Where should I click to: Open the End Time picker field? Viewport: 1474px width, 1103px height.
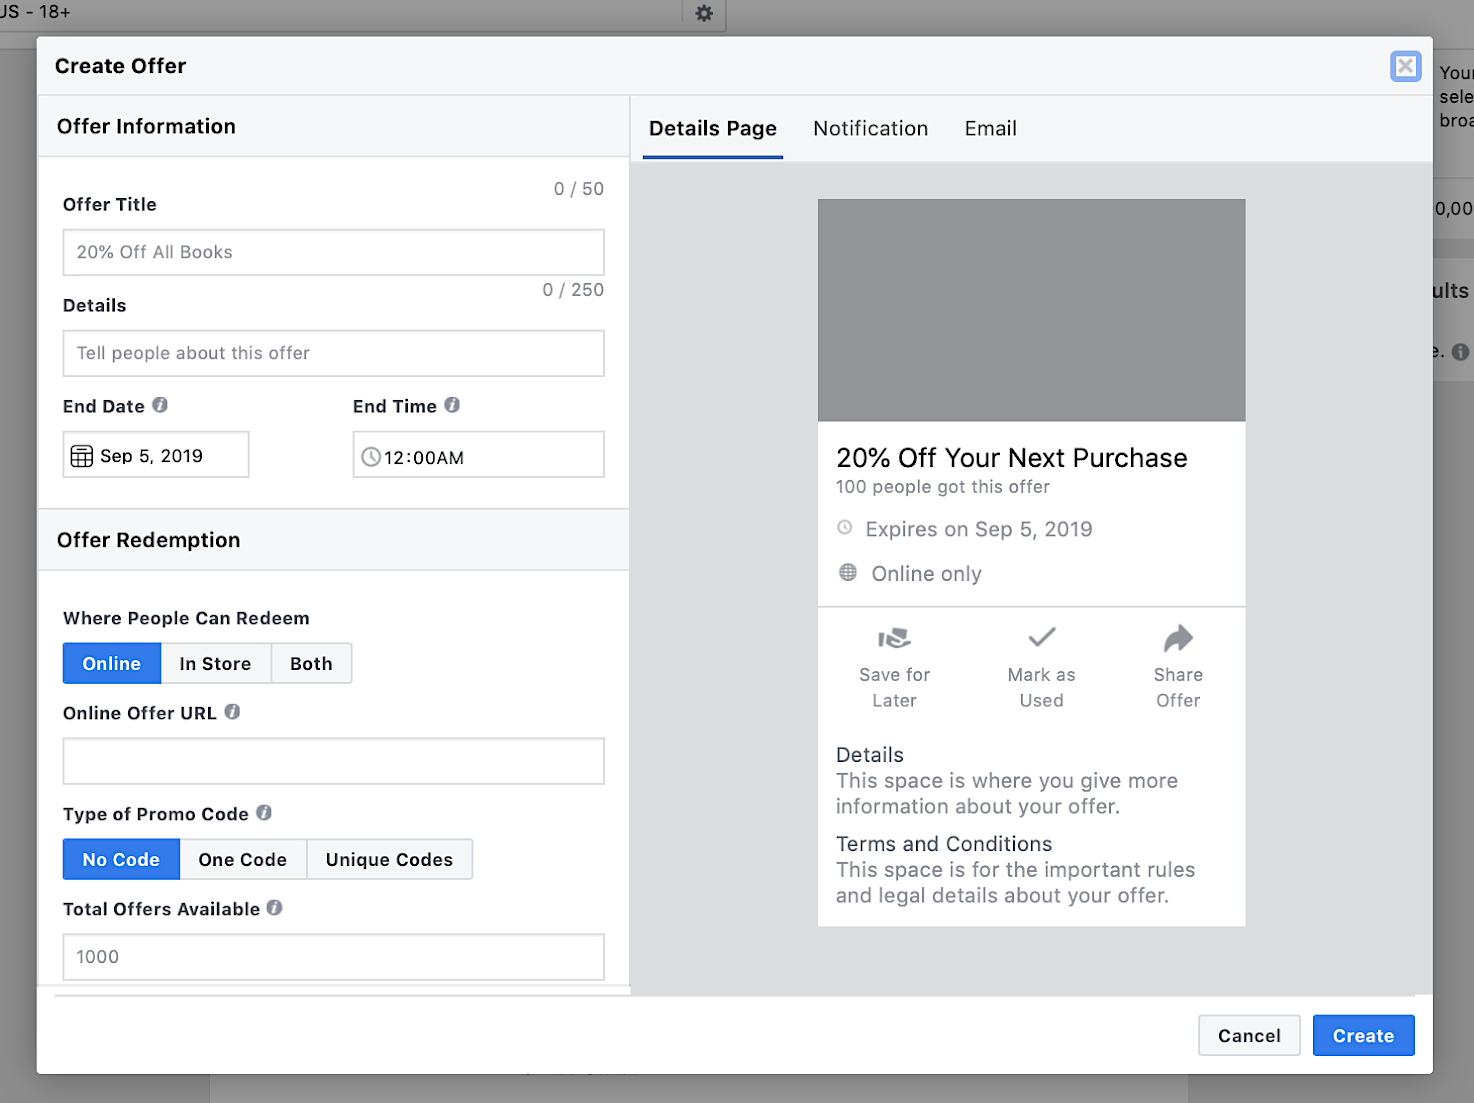478,457
